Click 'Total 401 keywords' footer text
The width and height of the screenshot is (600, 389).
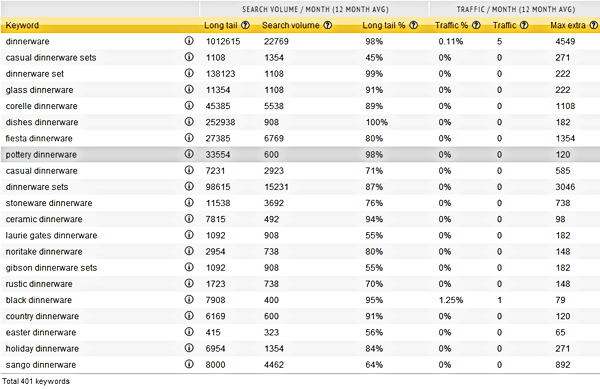(x=36, y=381)
